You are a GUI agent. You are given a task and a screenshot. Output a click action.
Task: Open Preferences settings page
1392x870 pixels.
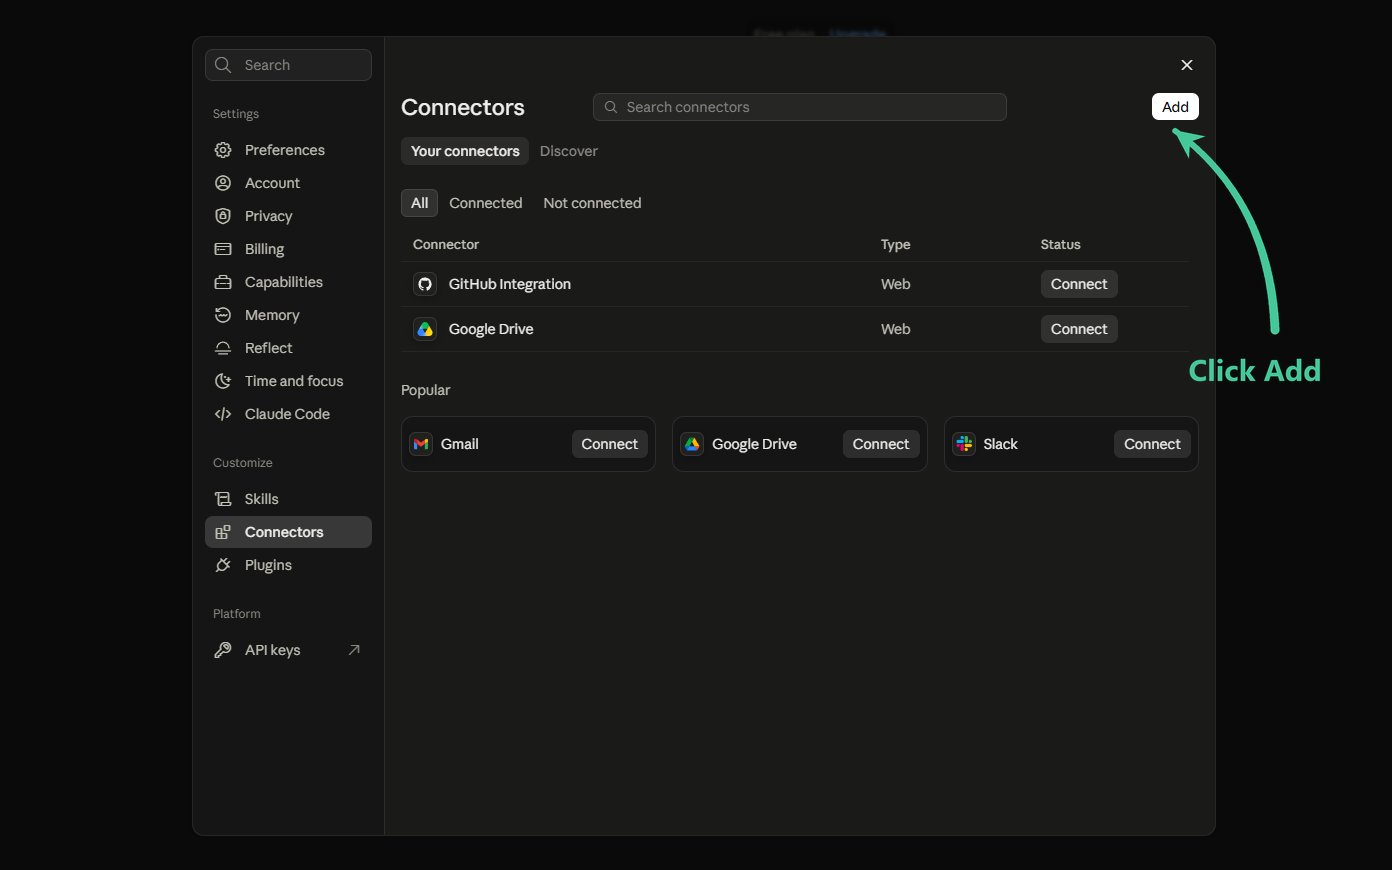(x=288, y=150)
